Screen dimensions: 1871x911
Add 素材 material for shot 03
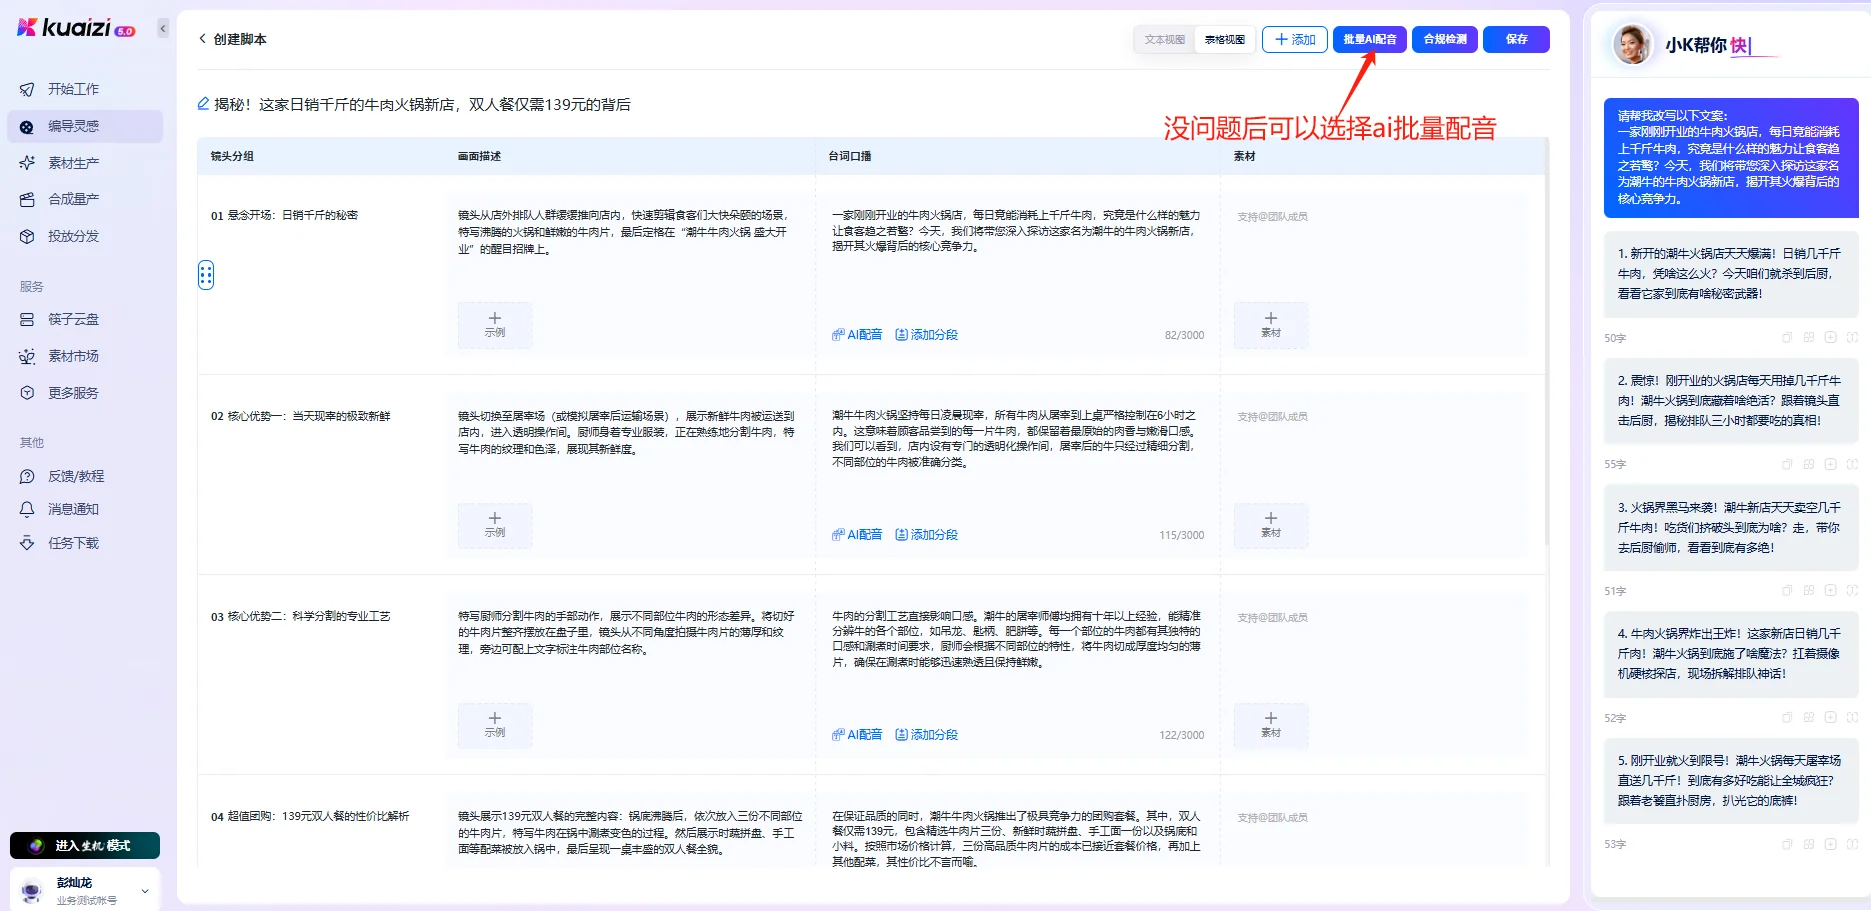click(x=1271, y=725)
